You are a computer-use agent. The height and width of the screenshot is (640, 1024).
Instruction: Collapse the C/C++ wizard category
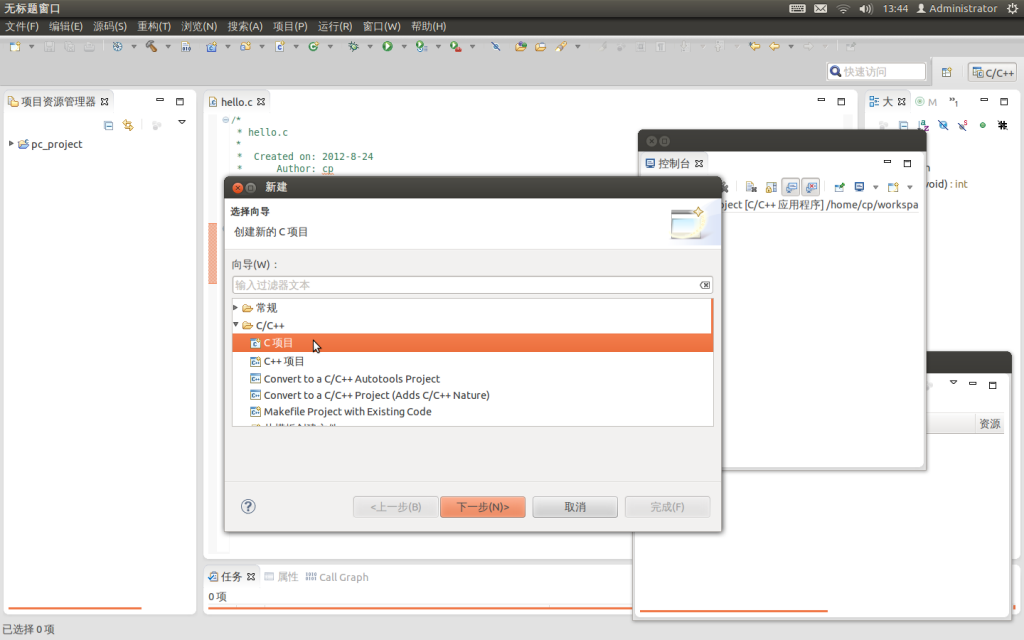pos(235,324)
